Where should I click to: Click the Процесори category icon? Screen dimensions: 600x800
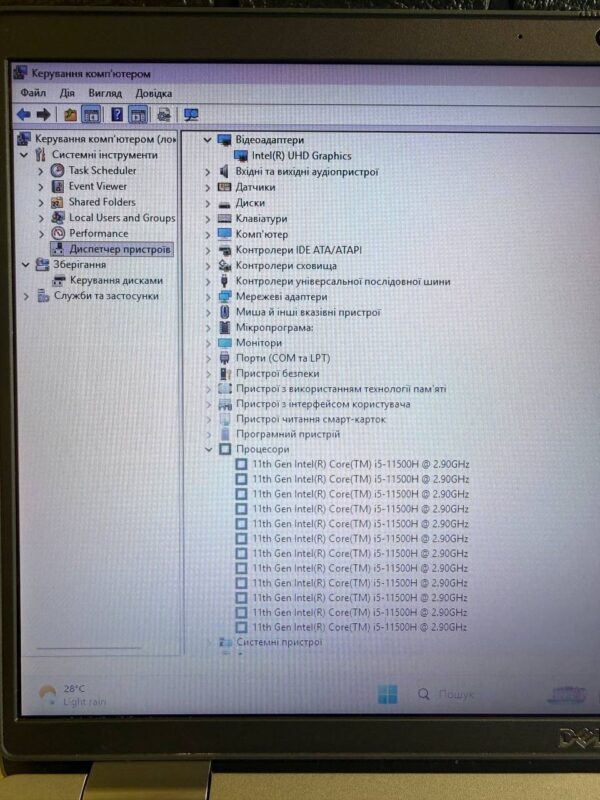coord(225,449)
